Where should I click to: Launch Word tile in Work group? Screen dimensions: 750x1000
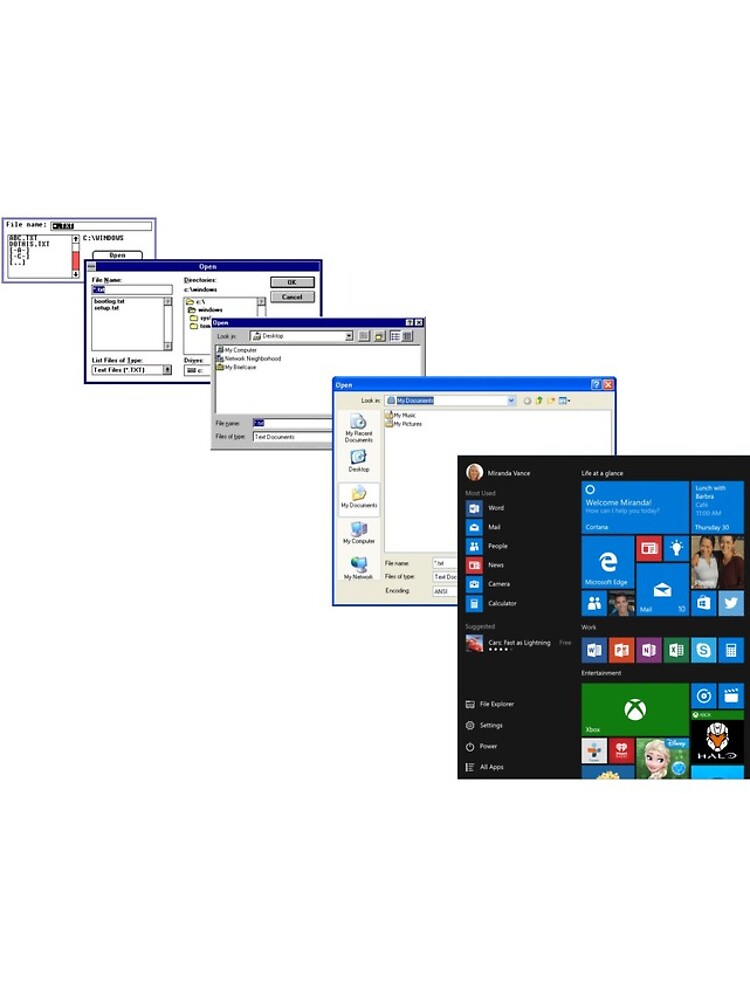click(x=594, y=650)
